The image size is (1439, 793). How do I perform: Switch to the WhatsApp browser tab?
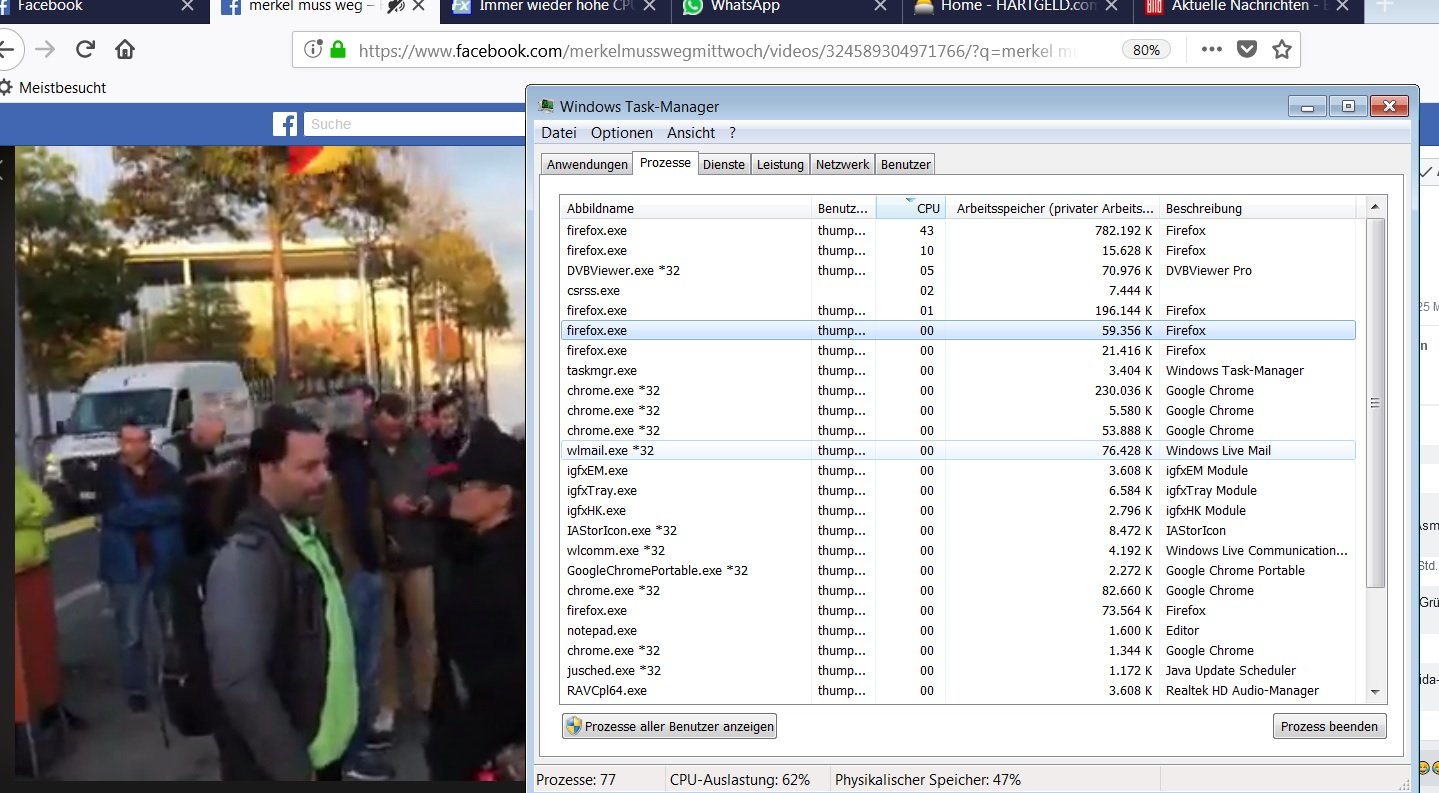(x=781, y=7)
